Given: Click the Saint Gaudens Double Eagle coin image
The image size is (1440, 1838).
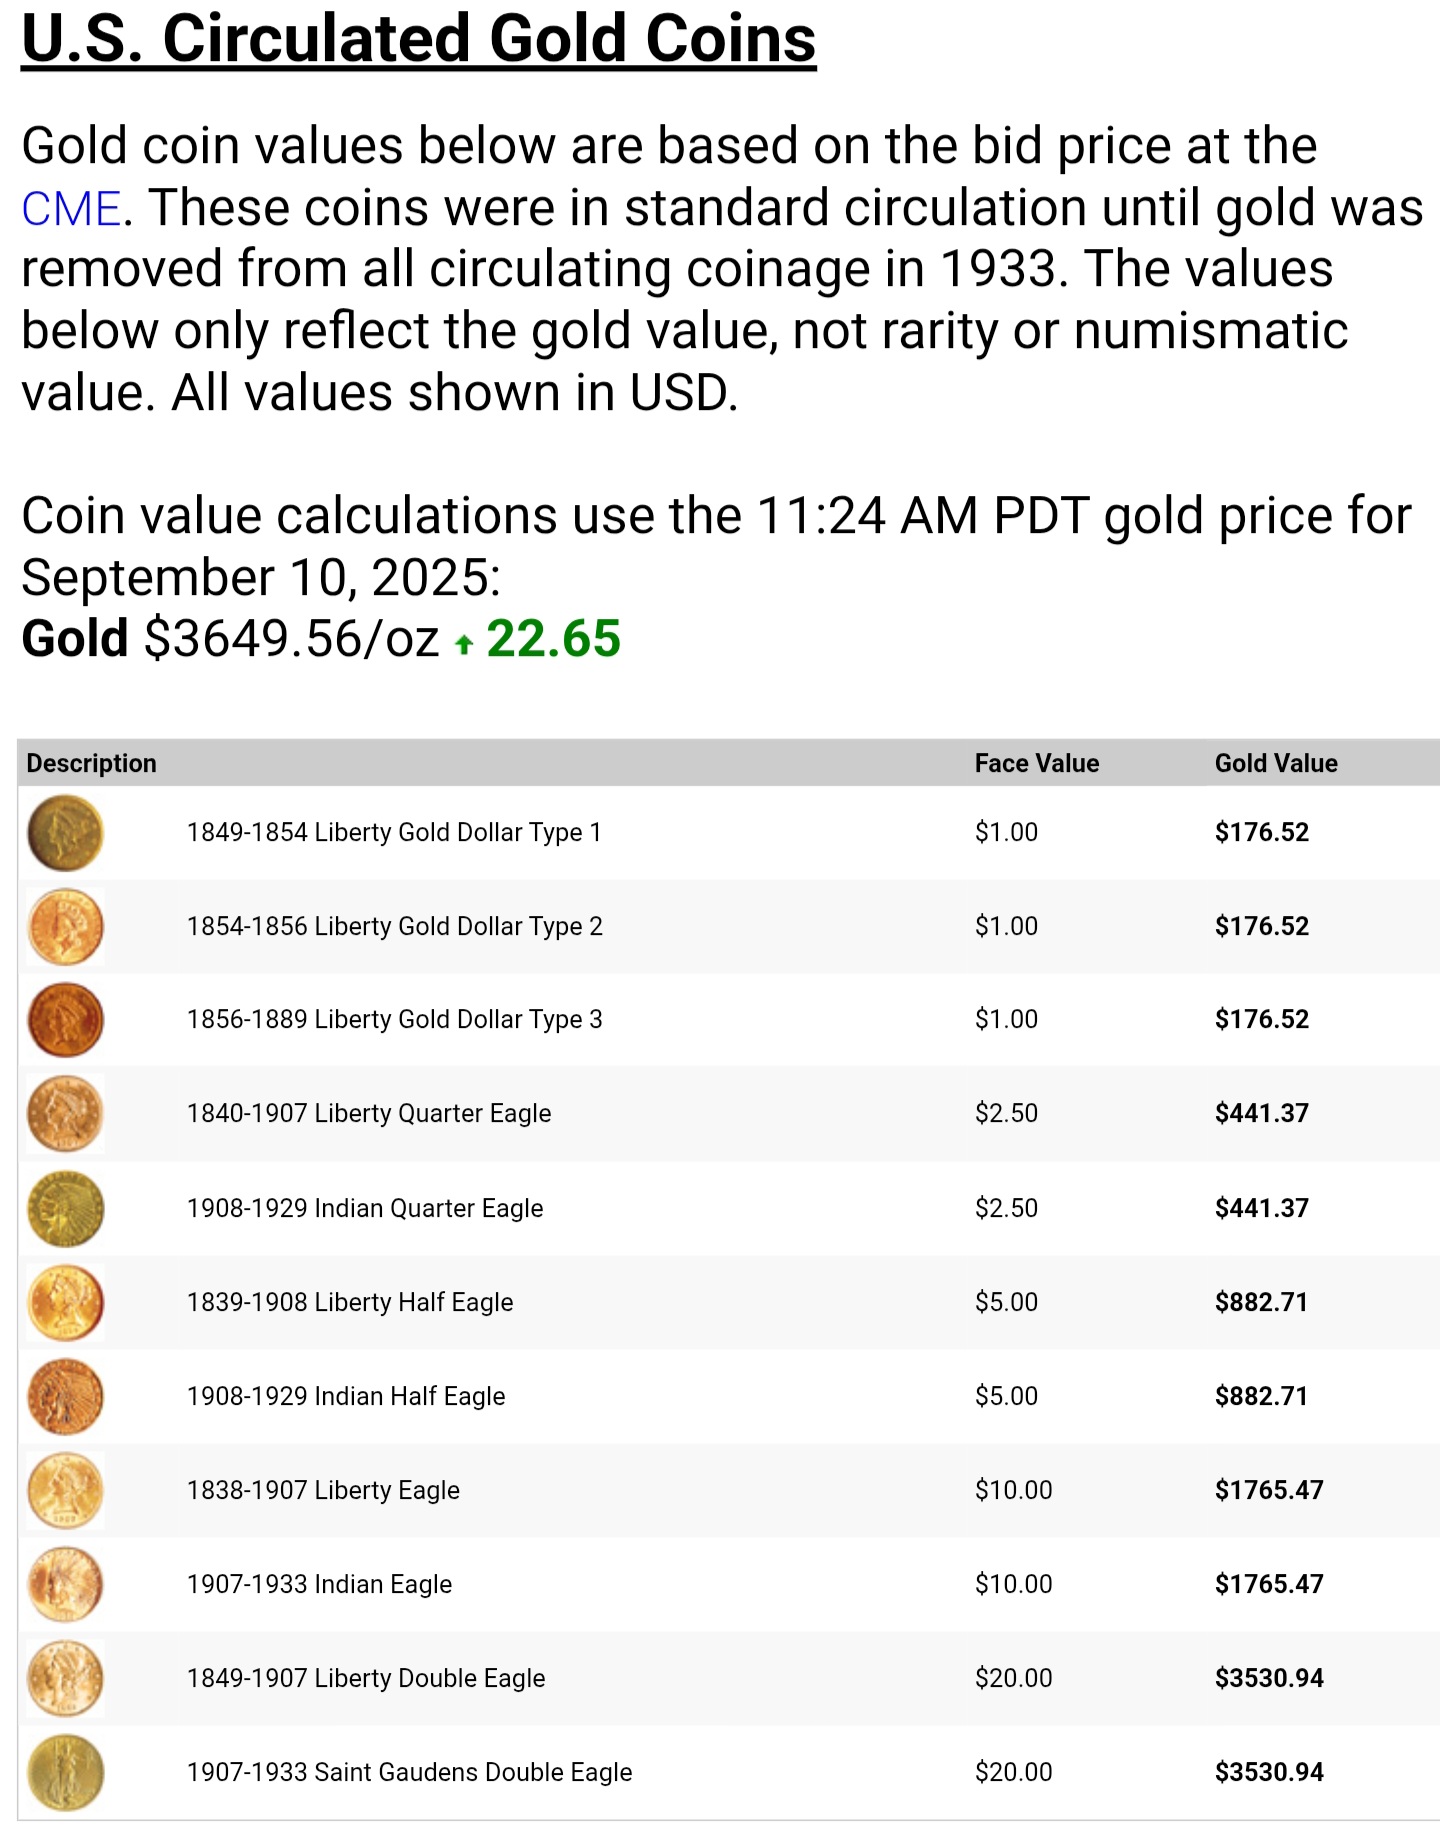Looking at the screenshot, I should pyautogui.click(x=65, y=1773).
